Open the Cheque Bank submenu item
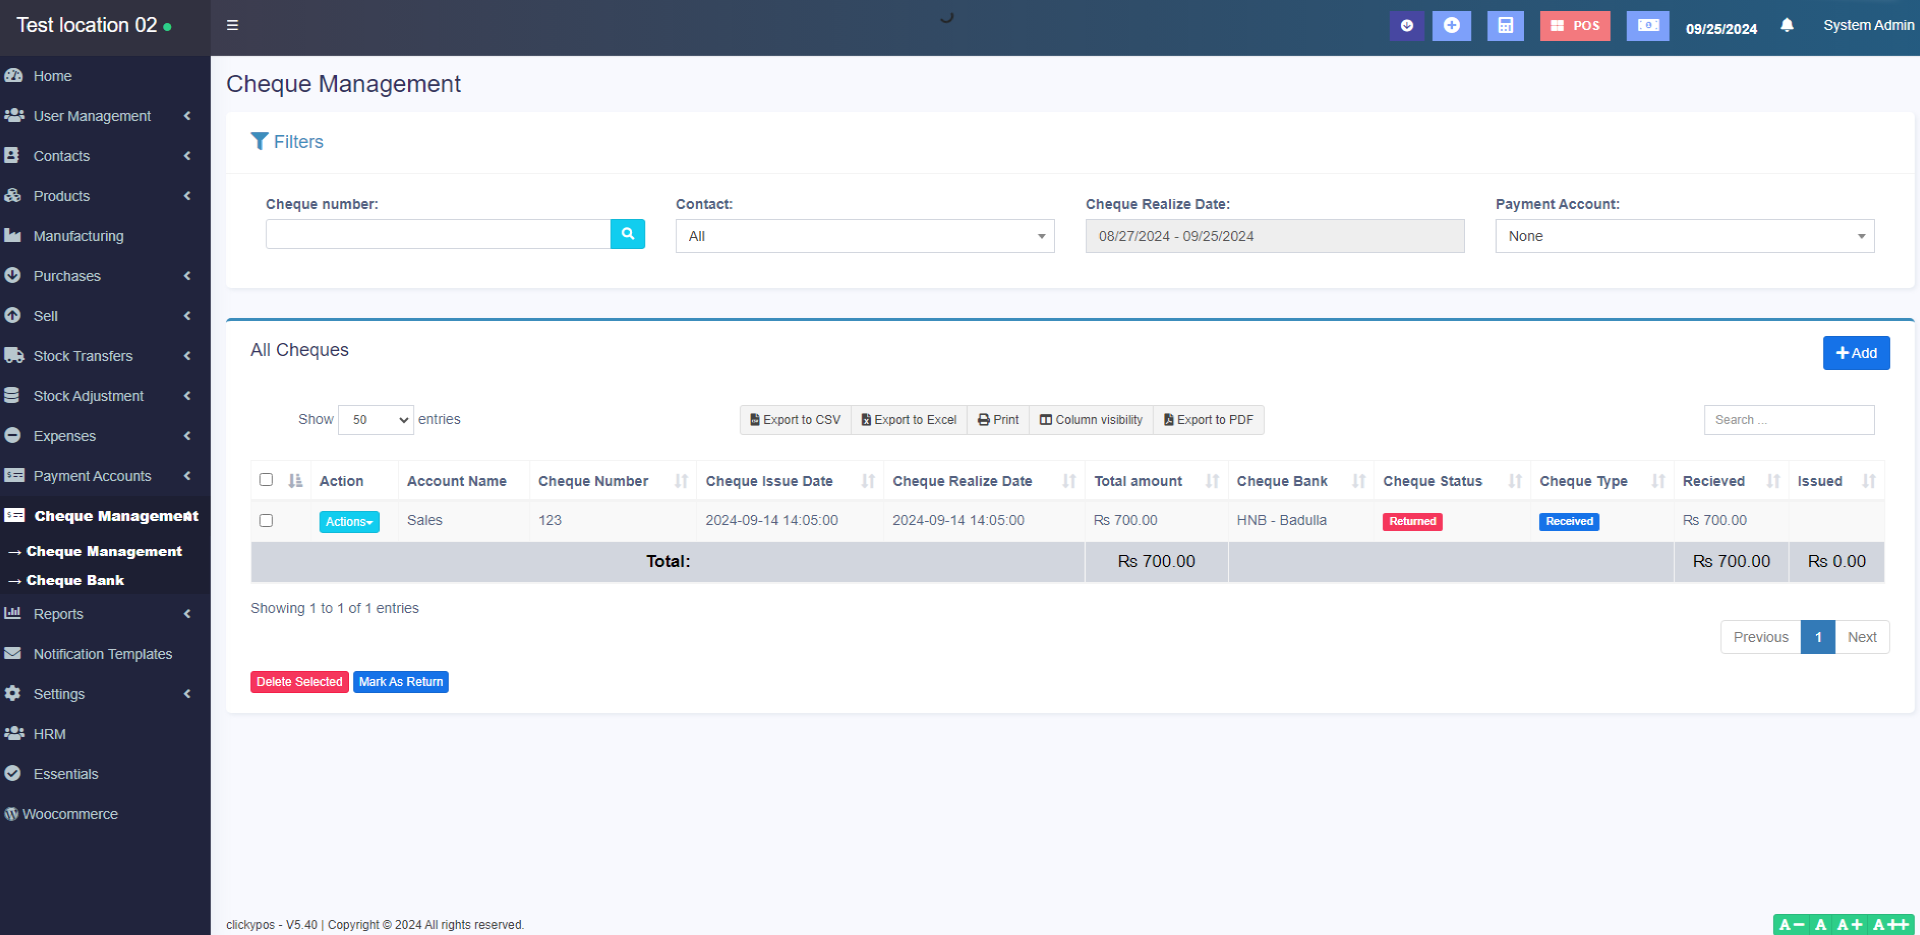 coord(75,580)
